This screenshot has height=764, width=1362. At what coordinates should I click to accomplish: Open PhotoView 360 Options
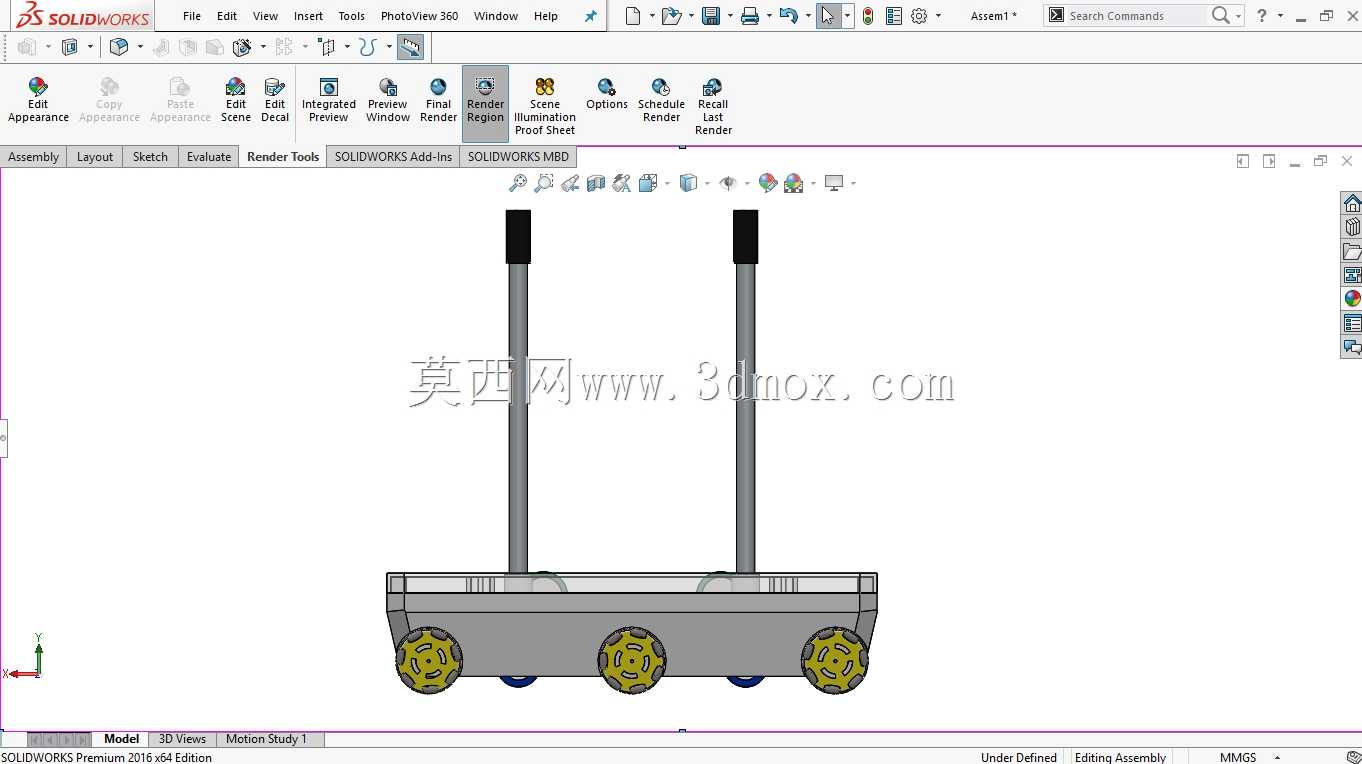pos(607,94)
